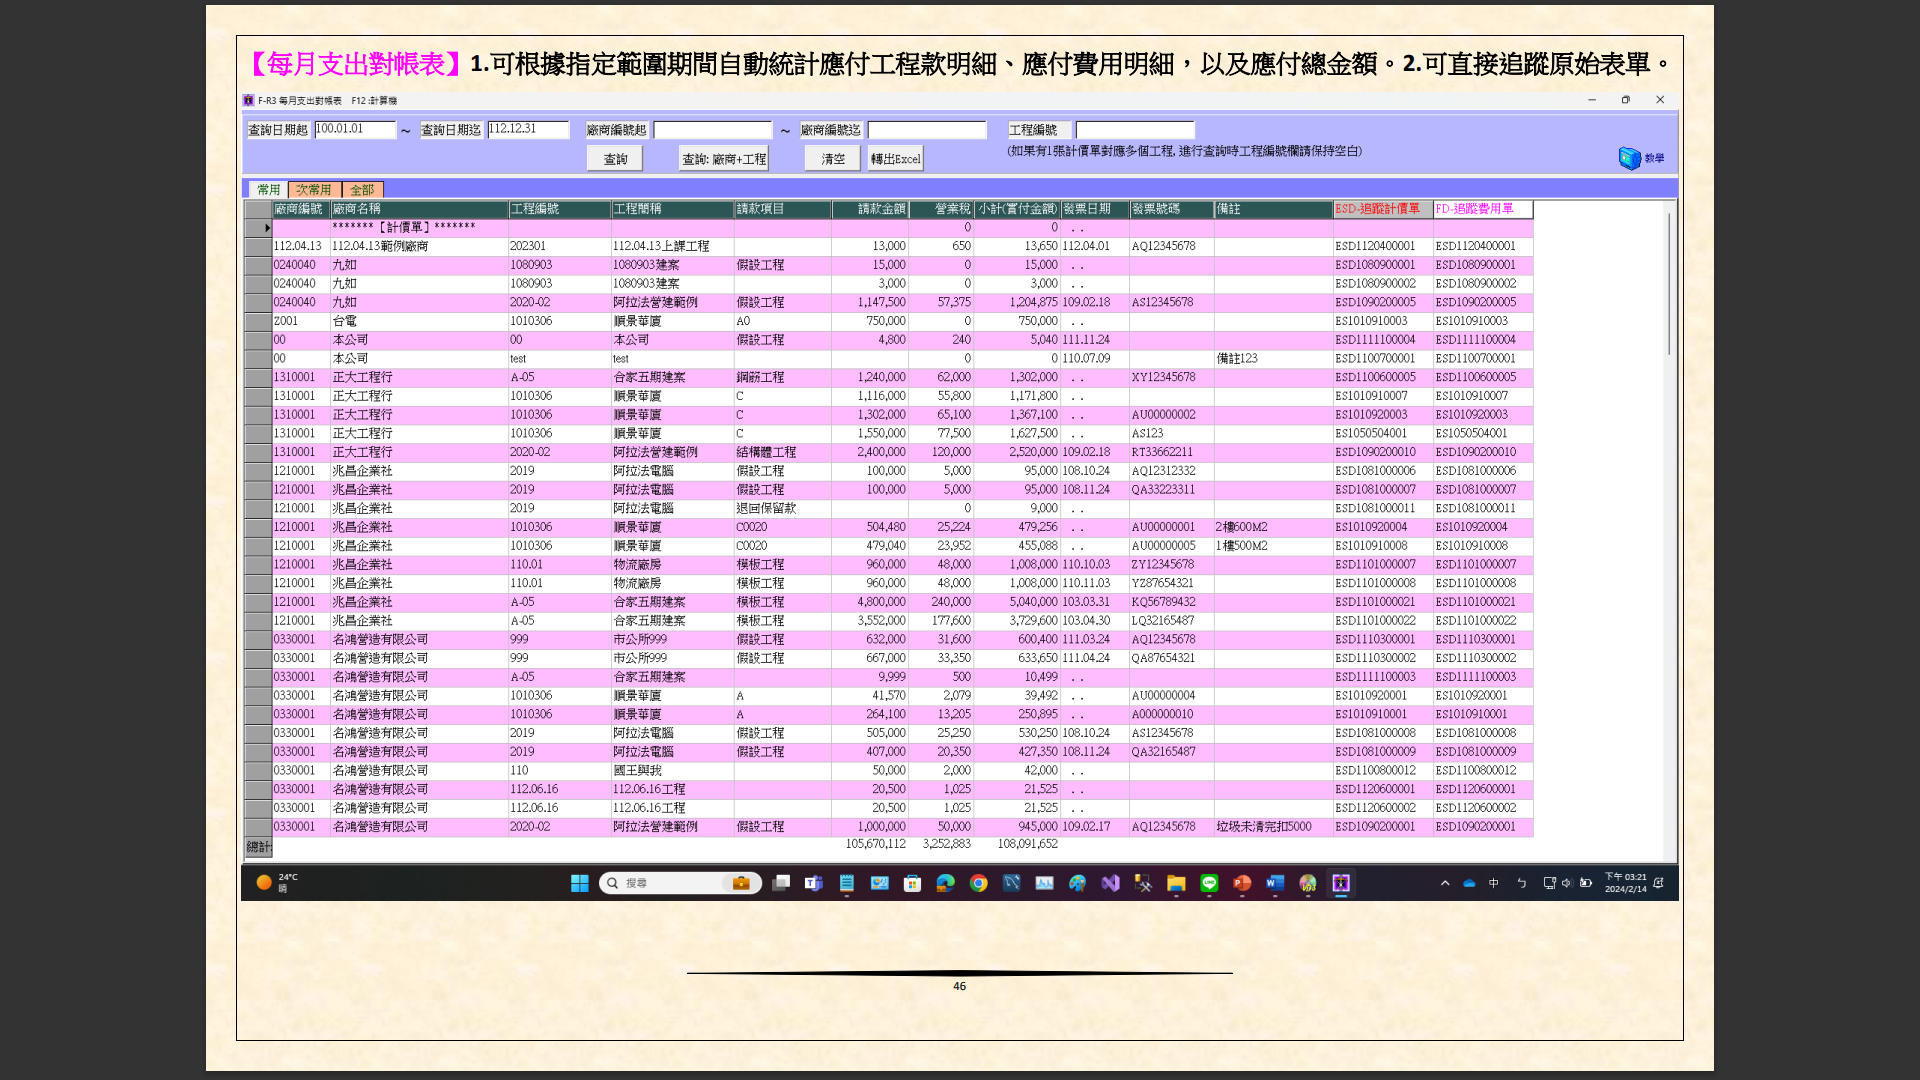1920x1080 pixels.
Task: Open the volume speaker tray icon
Action: tap(1567, 883)
